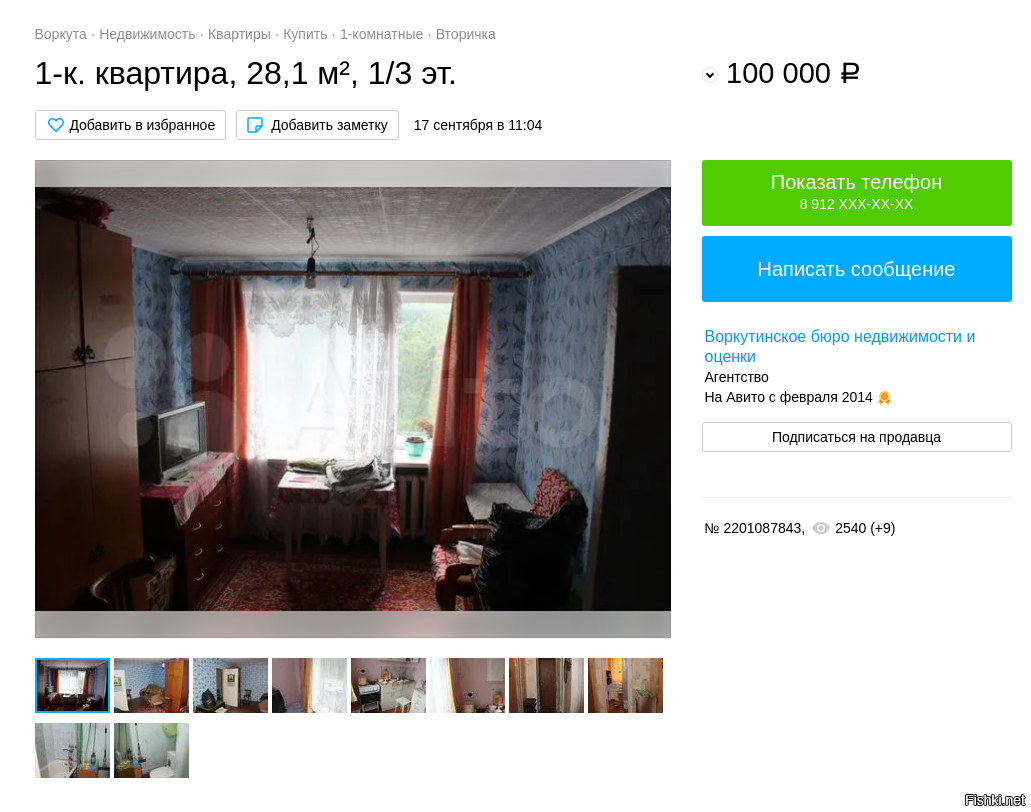Image resolution: width=1031 pixels, height=812 pixels.
Task: Open the Квартиры breadcrumb
Action: coord(239,34)
